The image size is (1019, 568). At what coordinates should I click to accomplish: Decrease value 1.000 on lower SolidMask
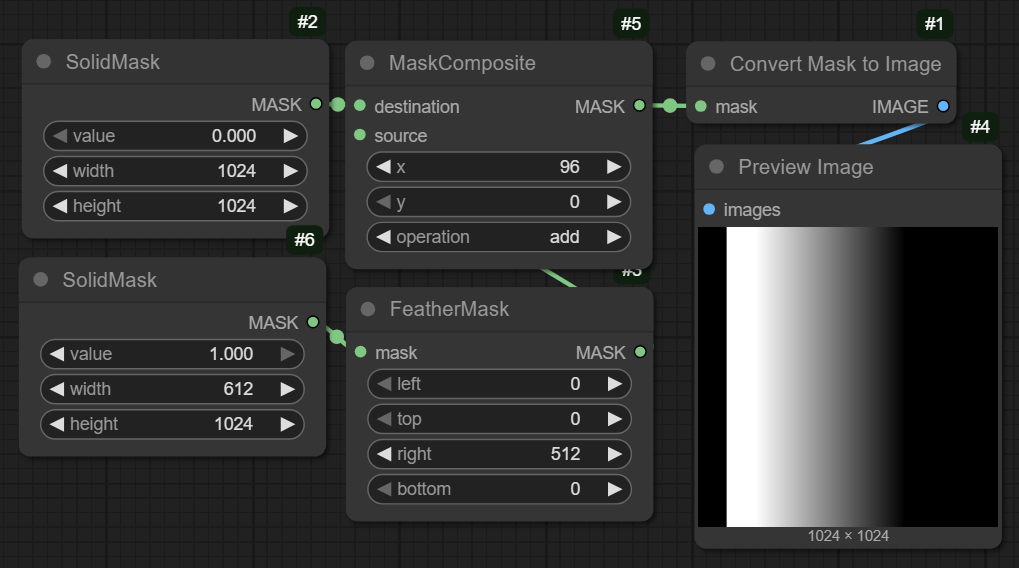(57, 354)
